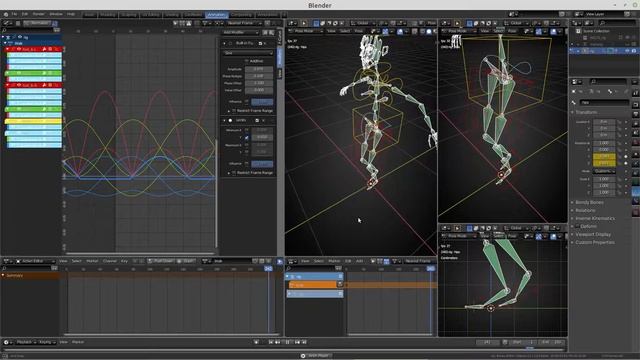Toggle Restrict Frame Range under Limits modifier
The height and width of the screenshot is (360, 640).
point(234,173)
